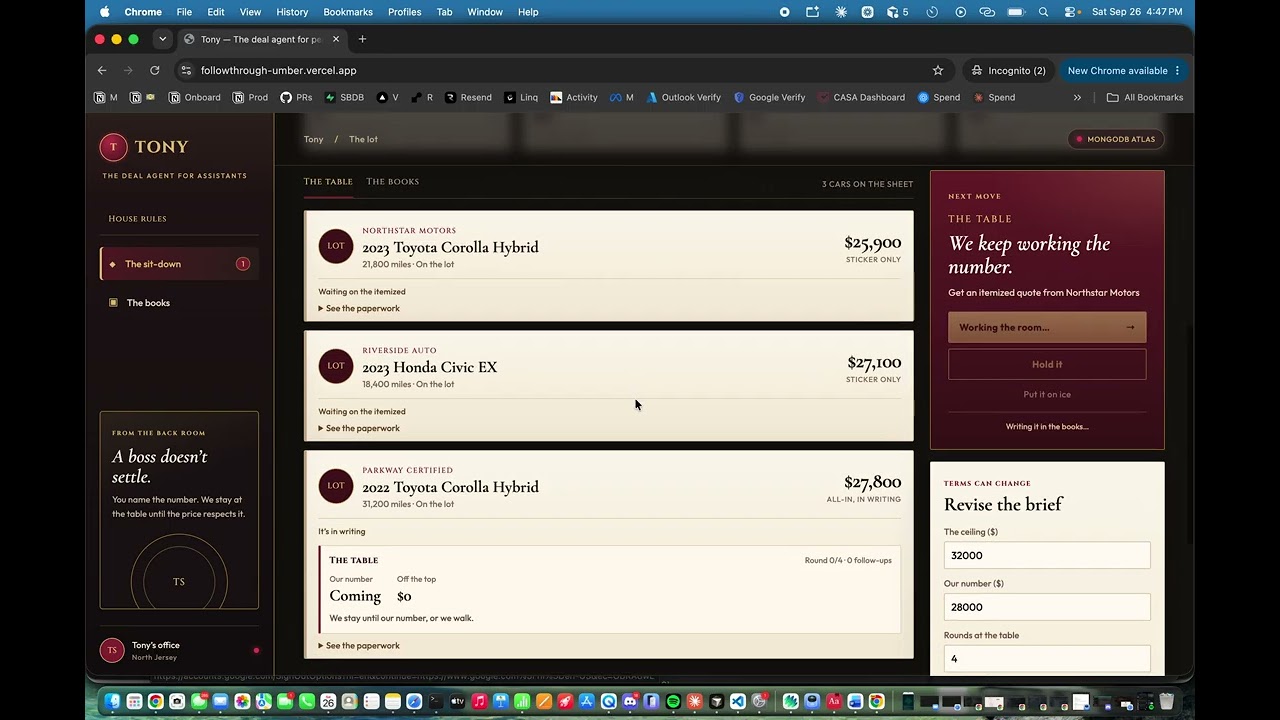Image resolution: width=1280 pixels, height=720 pixels.
Task: Click the Tony breadcrumb link
Action: point(313,140)
